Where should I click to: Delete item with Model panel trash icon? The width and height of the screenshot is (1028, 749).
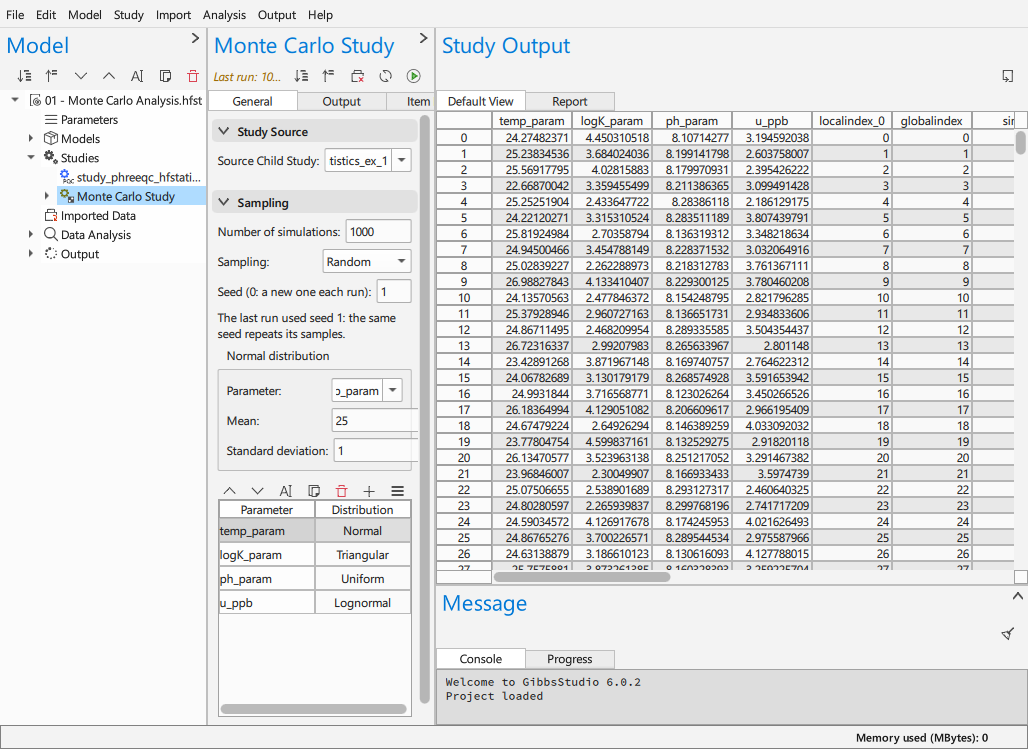[193, 76]
